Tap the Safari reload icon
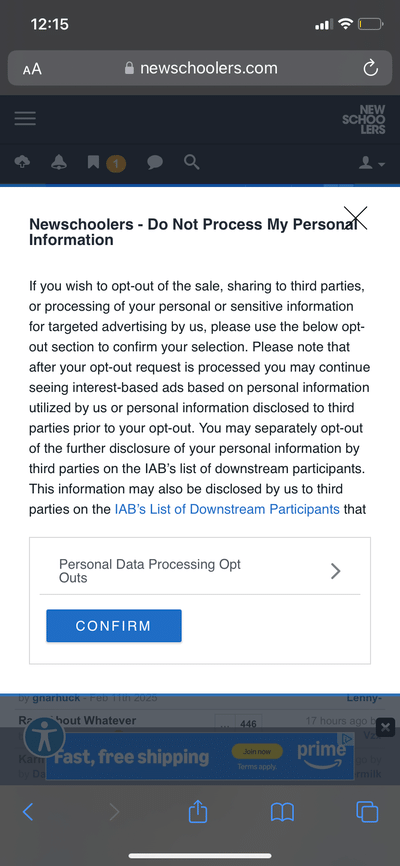Viewport: 400px width, 866px height. click(370, 68)
